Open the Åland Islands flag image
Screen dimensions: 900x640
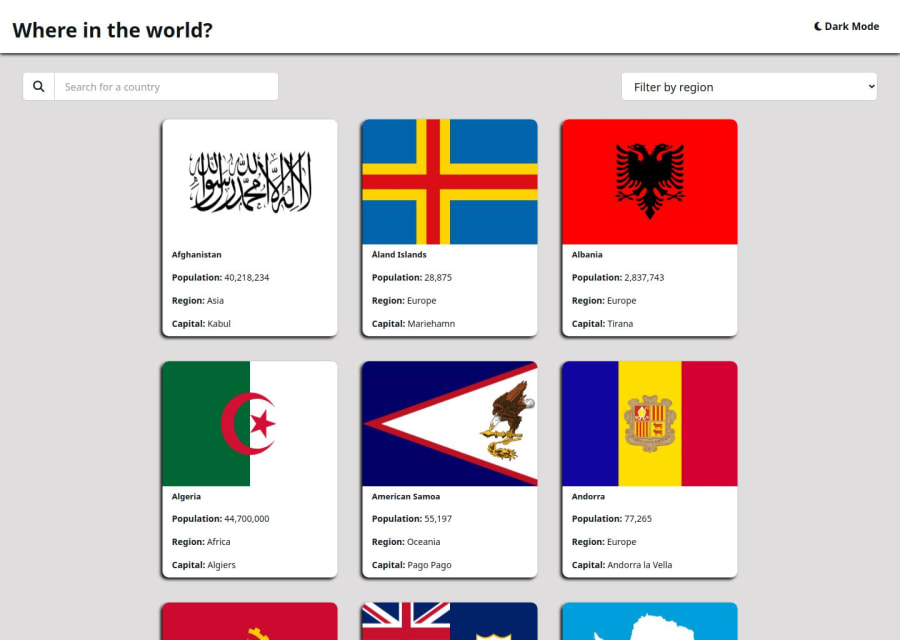(450, 182)
